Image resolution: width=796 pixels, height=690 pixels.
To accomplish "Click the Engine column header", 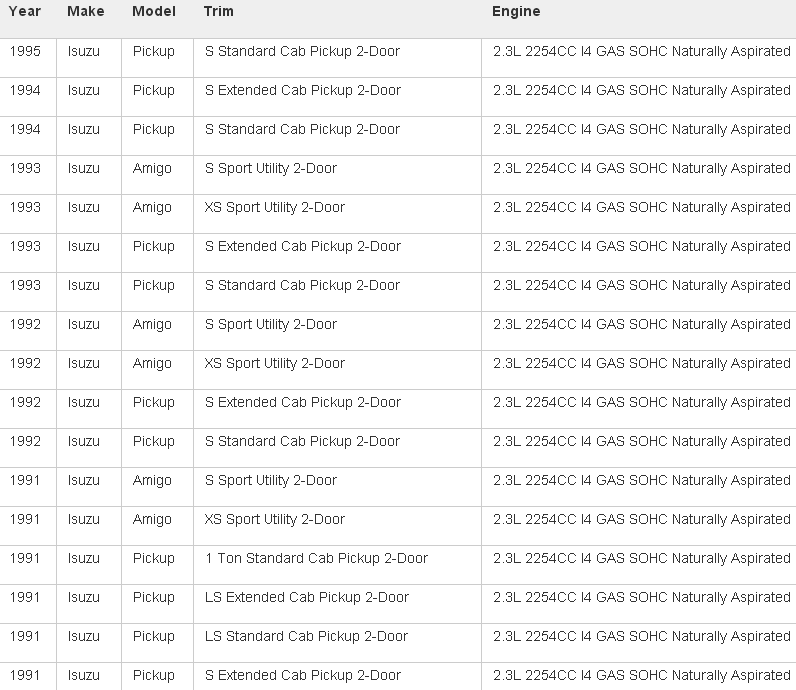I will coord(516,12).
